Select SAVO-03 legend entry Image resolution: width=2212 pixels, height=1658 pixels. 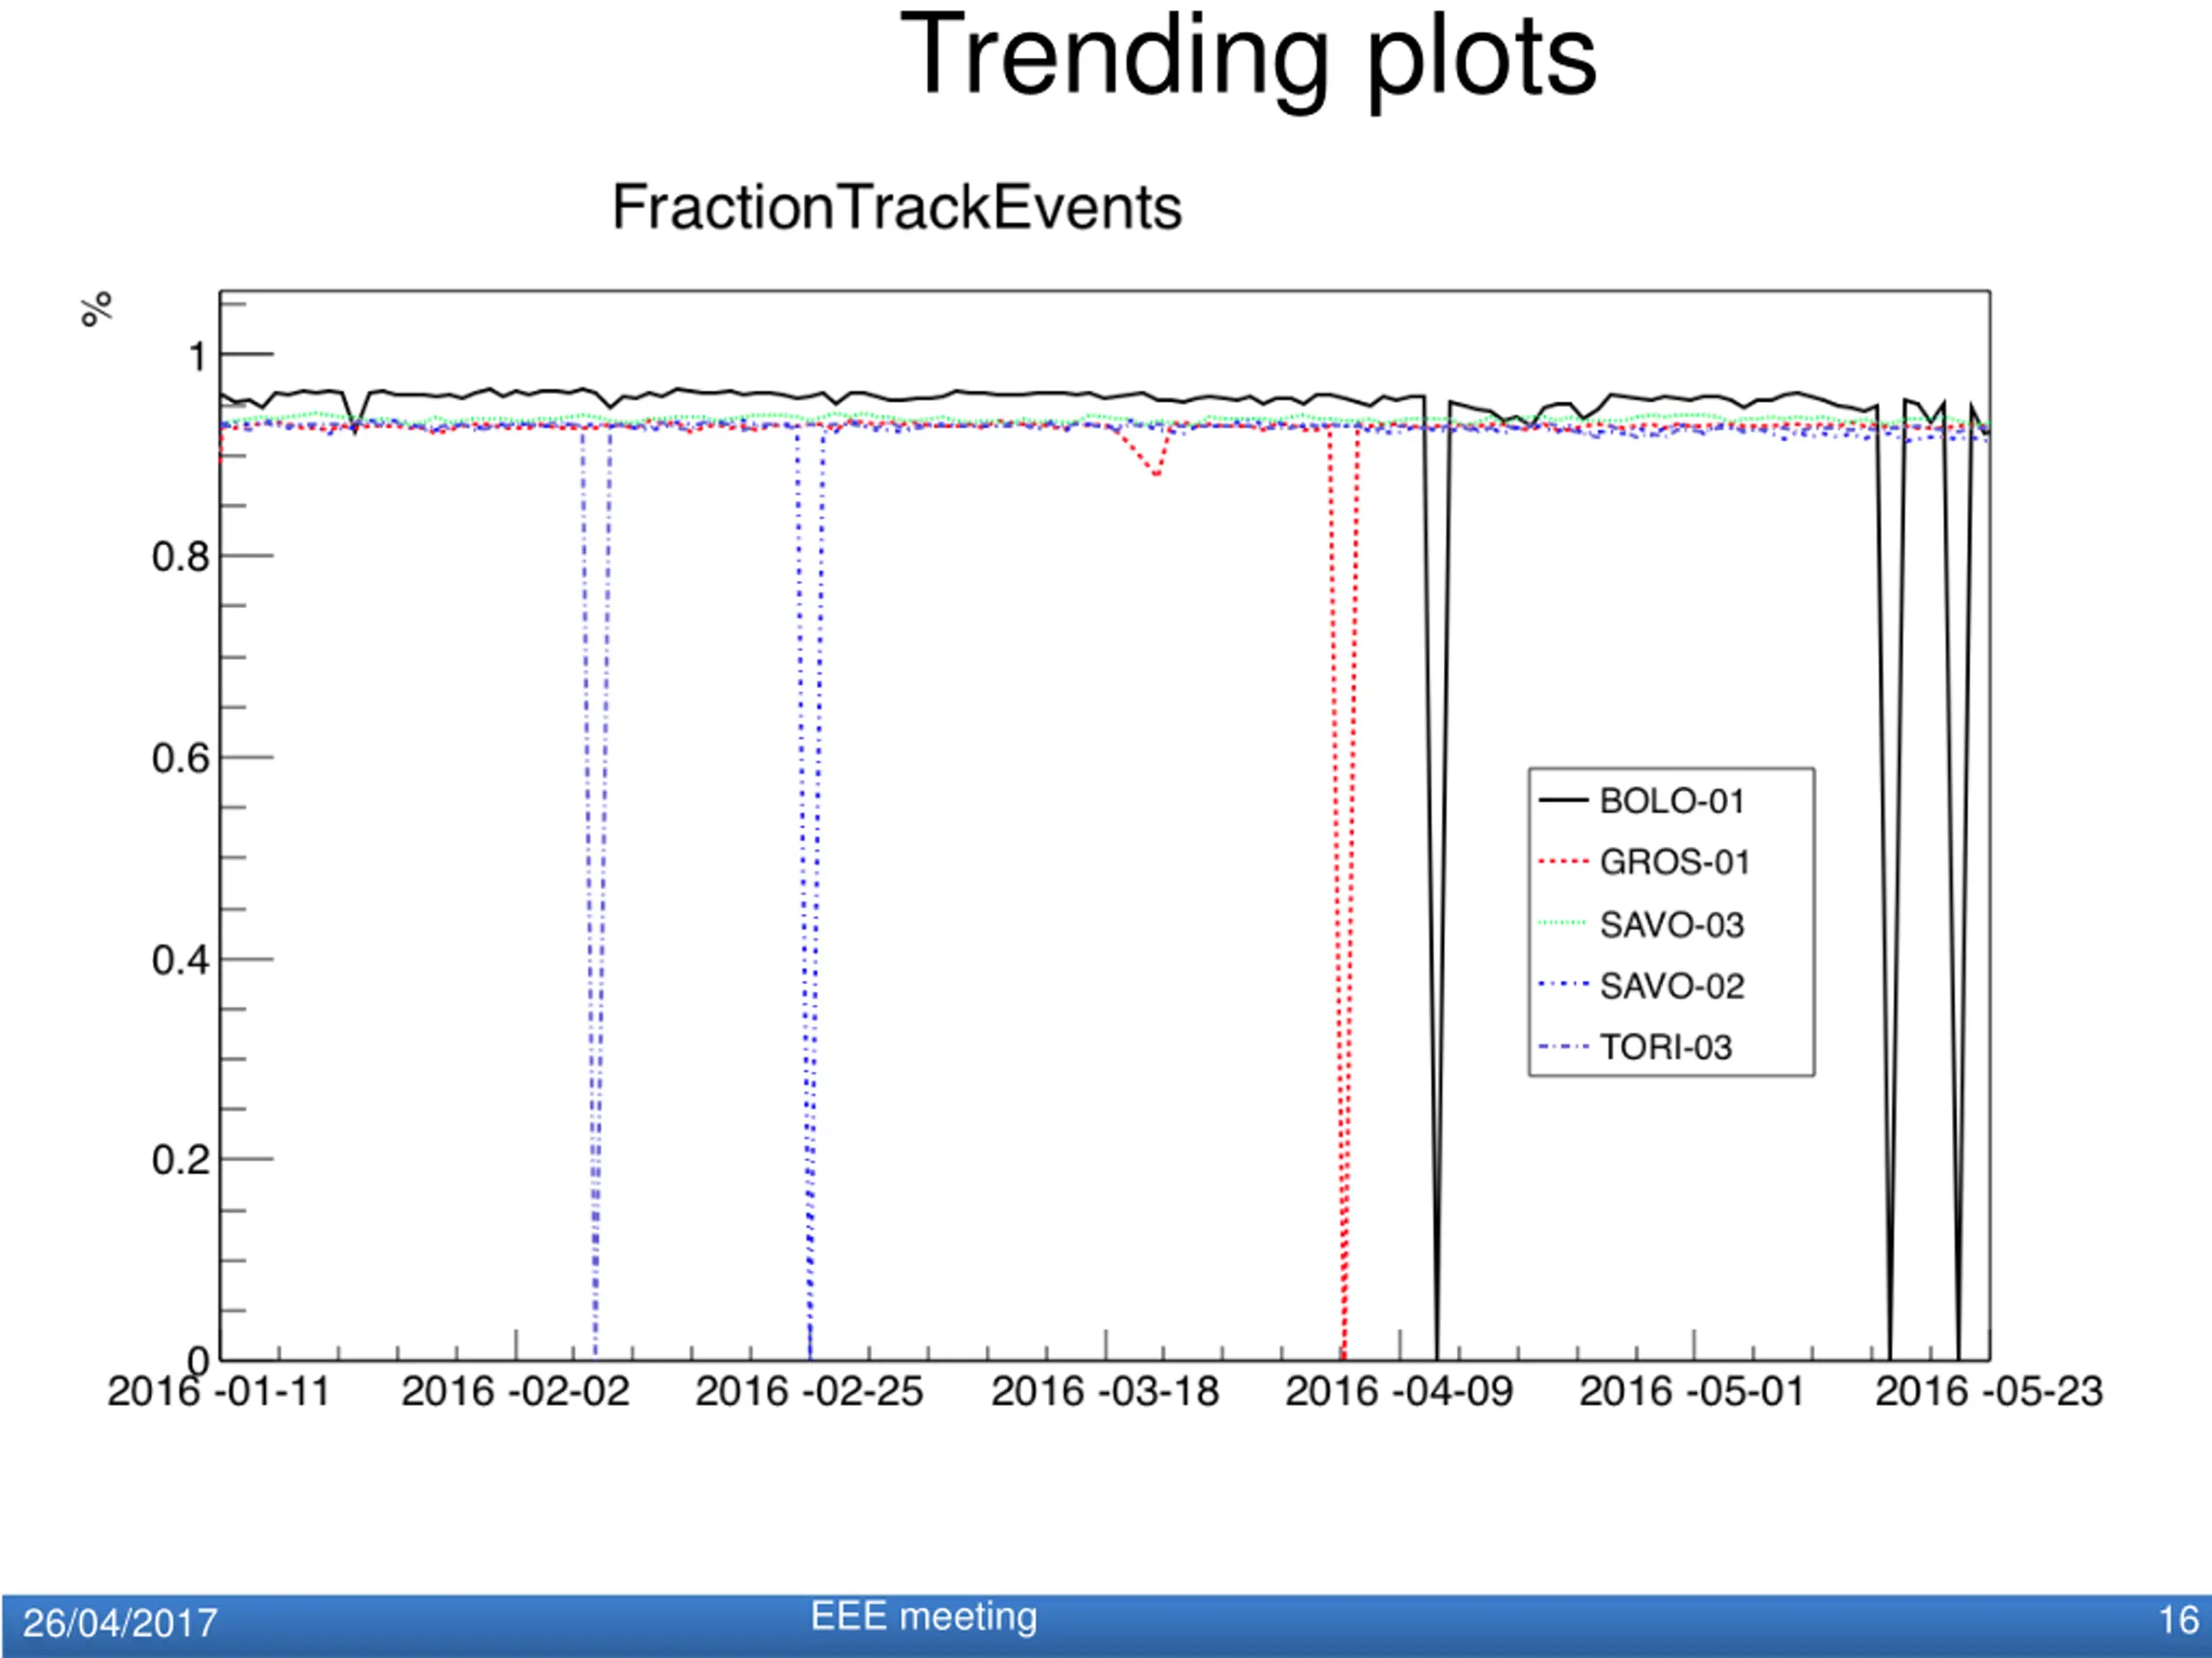[1642, 925]
